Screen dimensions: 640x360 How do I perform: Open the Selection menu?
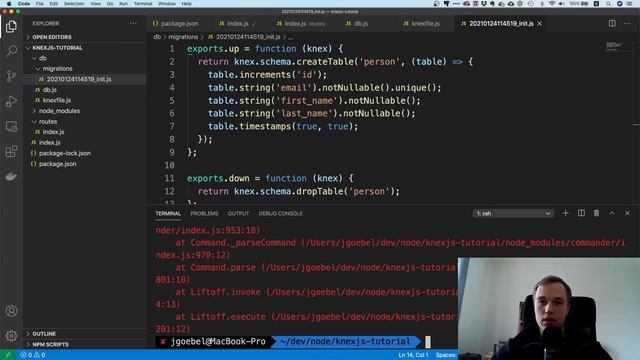tap(74, 4)
